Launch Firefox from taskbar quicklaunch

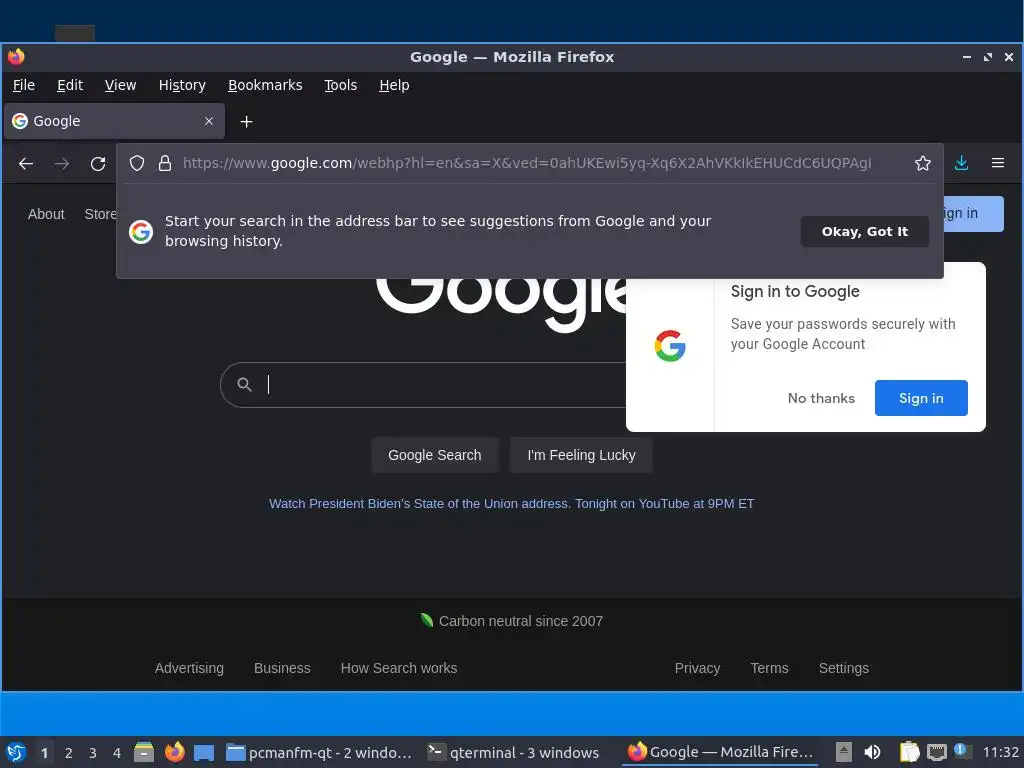174,752
